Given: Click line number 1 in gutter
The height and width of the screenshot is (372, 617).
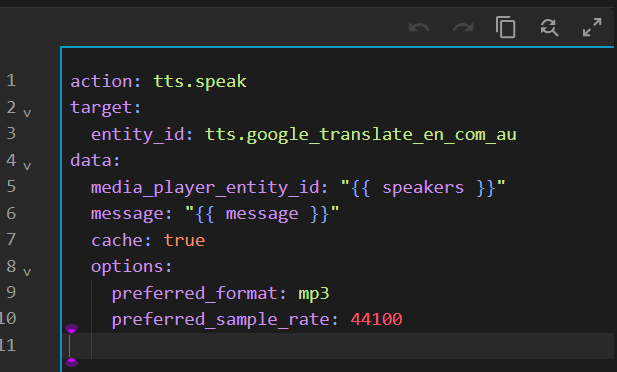Looking at the screenshot, I should (11, 81).
